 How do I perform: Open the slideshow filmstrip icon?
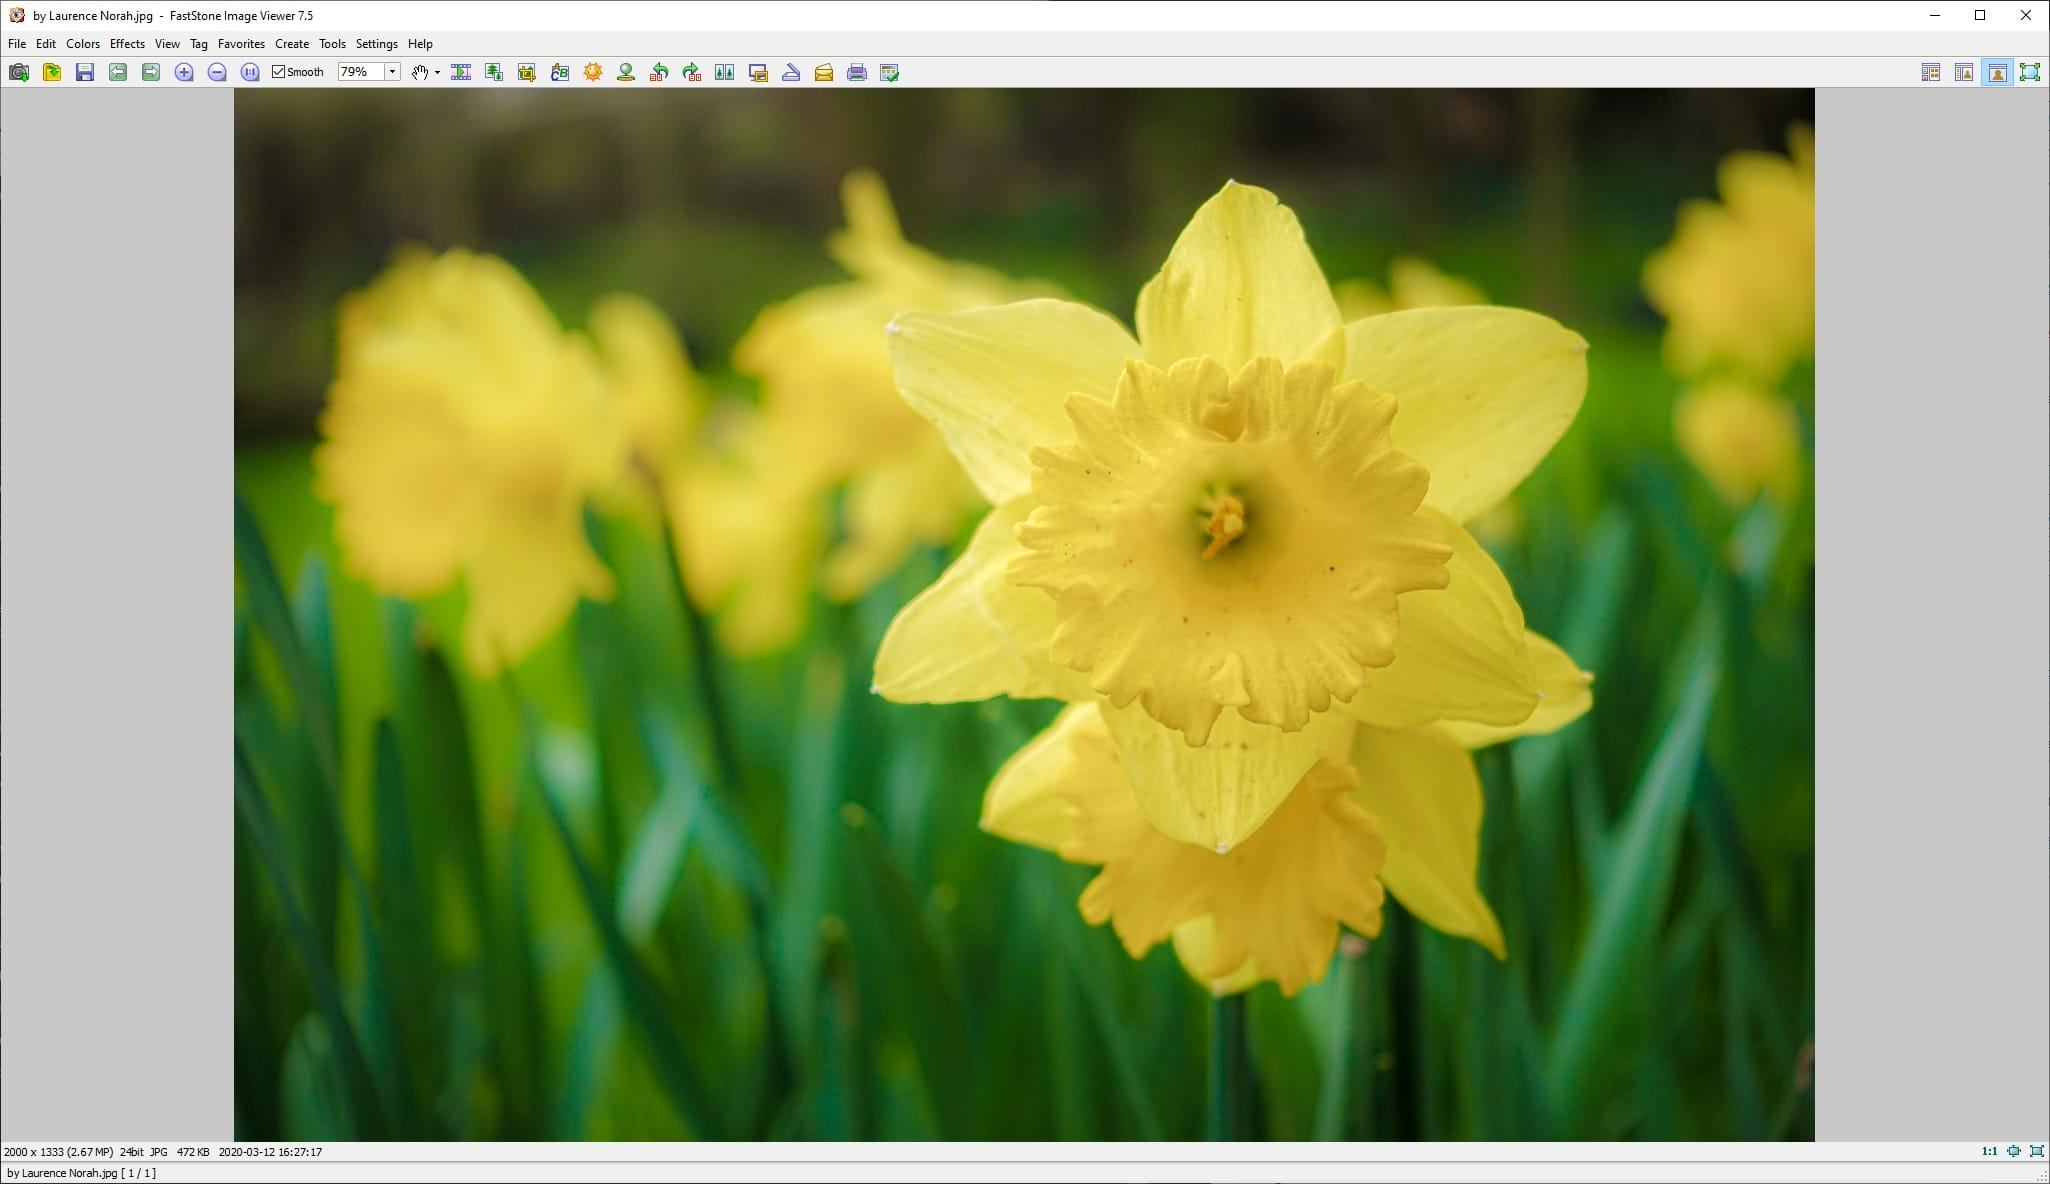[x=461, y=72]
